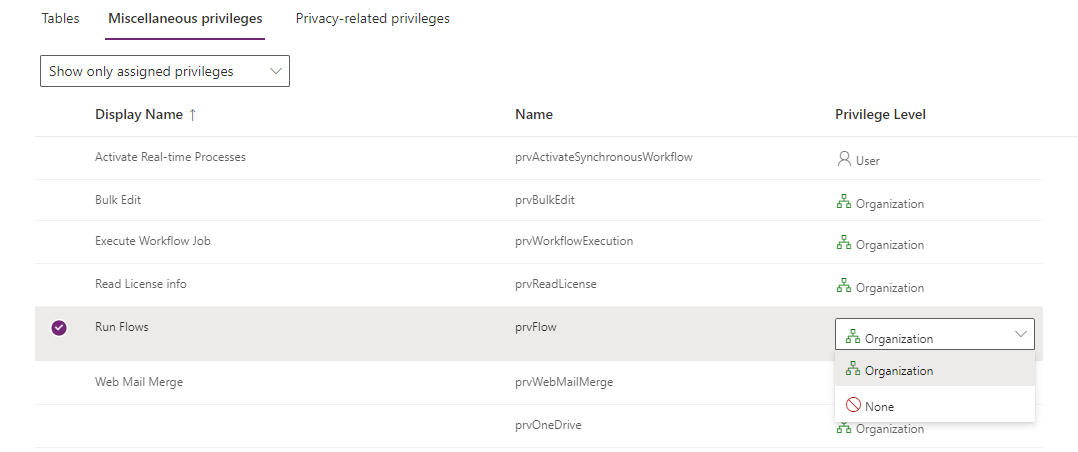The width and height of the screenshot is (1078, 452).
Task: Select the Bulk Edit row name
Action: tap(118, 200)
